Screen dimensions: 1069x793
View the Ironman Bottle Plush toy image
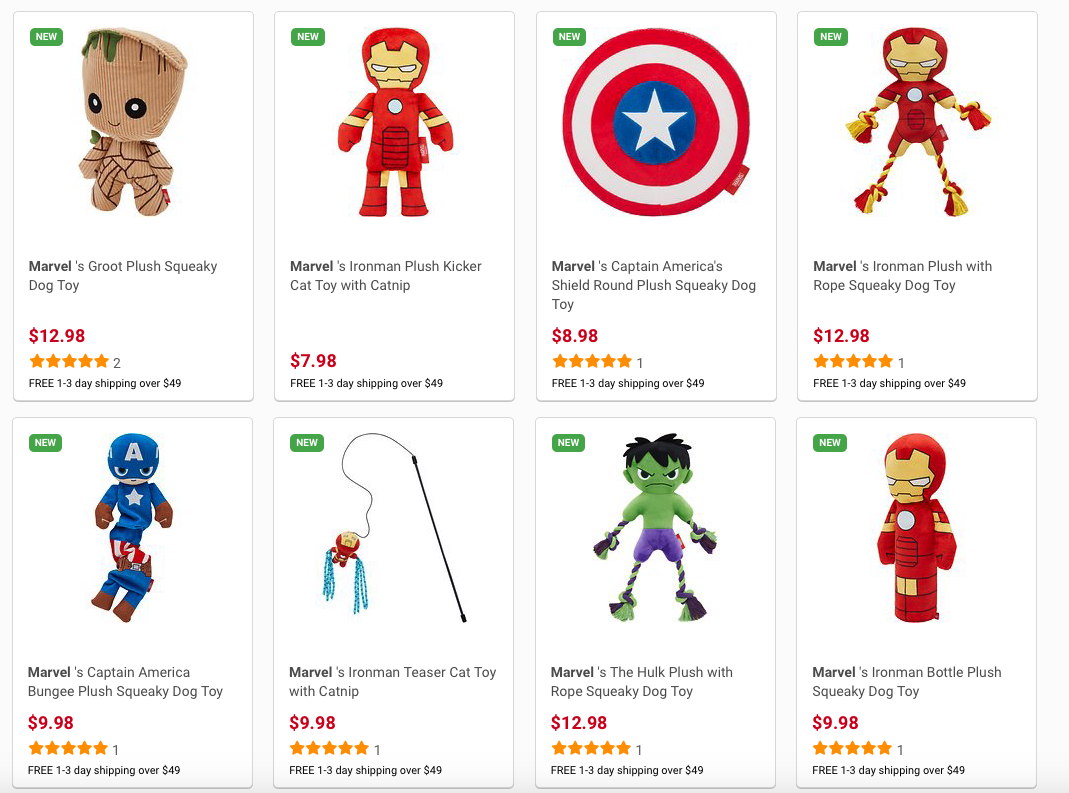(916, 528)
